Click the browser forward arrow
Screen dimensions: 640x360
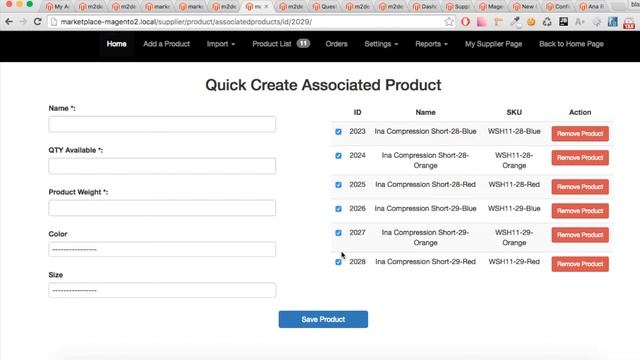pos(23,22)
